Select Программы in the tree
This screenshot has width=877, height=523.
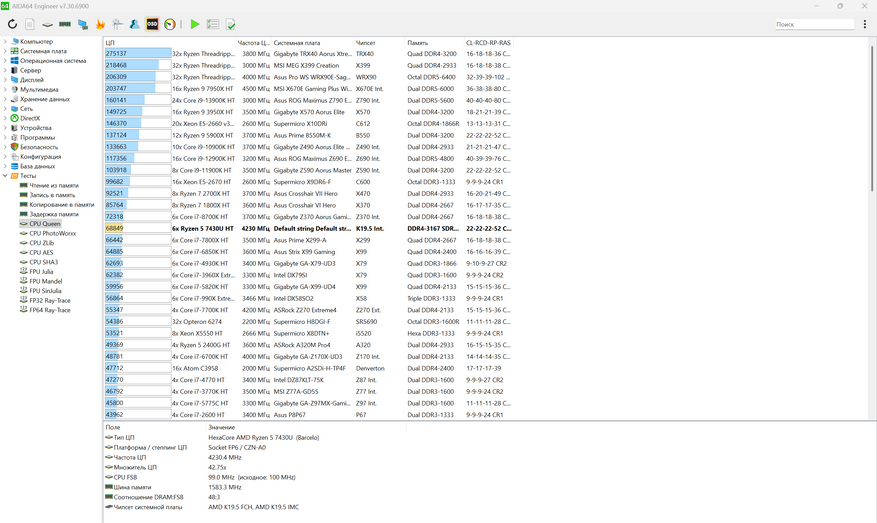[x=37, y=137]
